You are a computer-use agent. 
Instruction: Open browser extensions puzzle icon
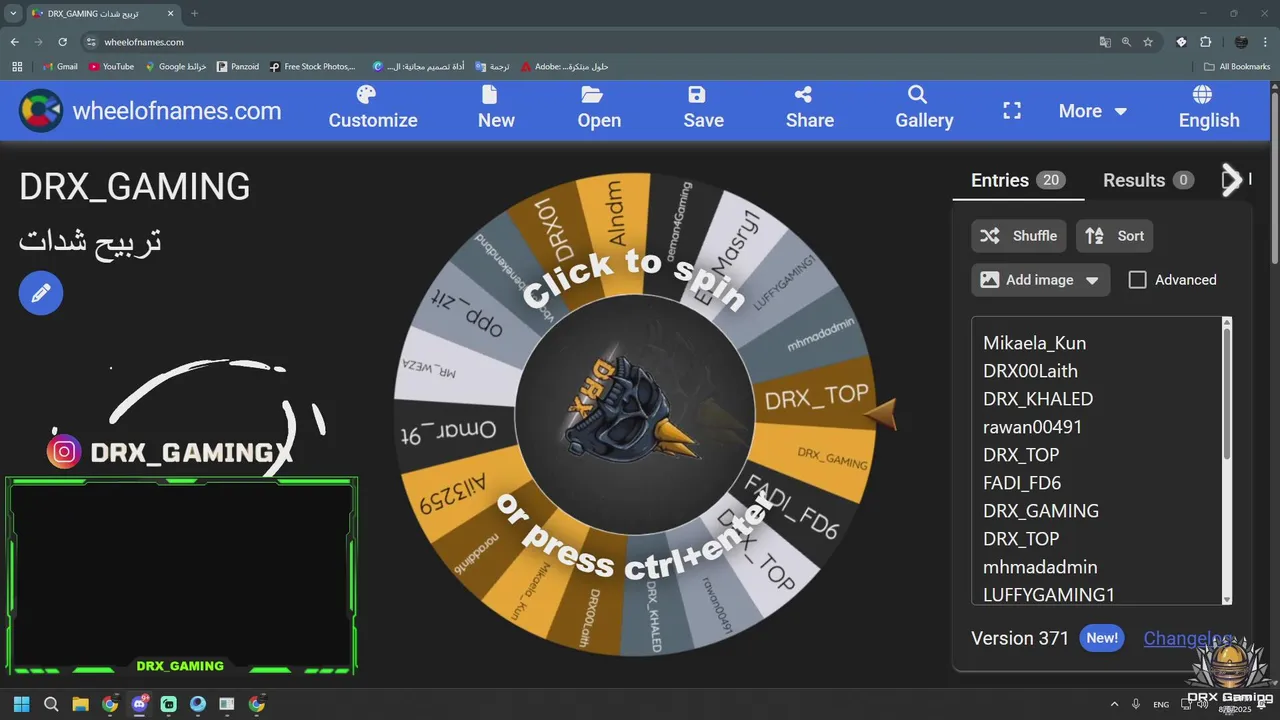(x=1205, y=42)
